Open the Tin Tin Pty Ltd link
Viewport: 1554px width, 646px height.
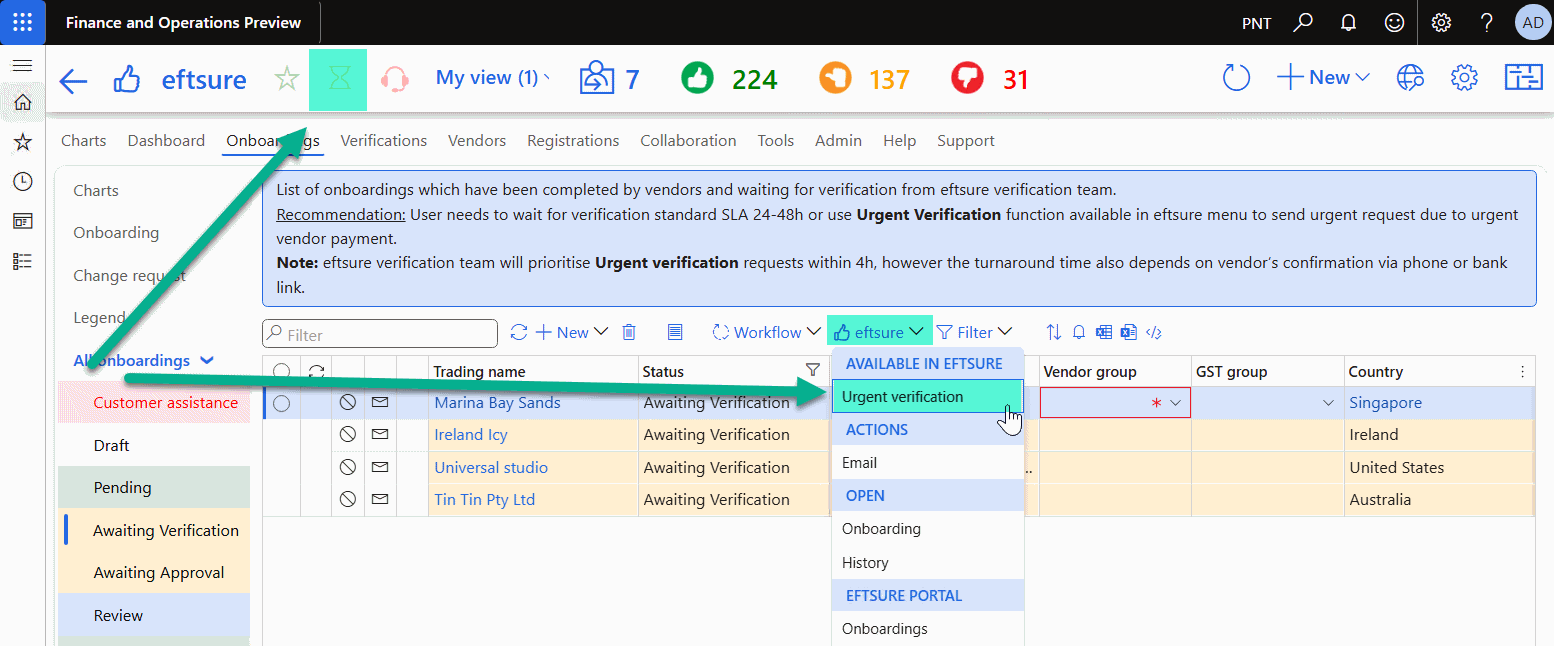tap(484, 500)
